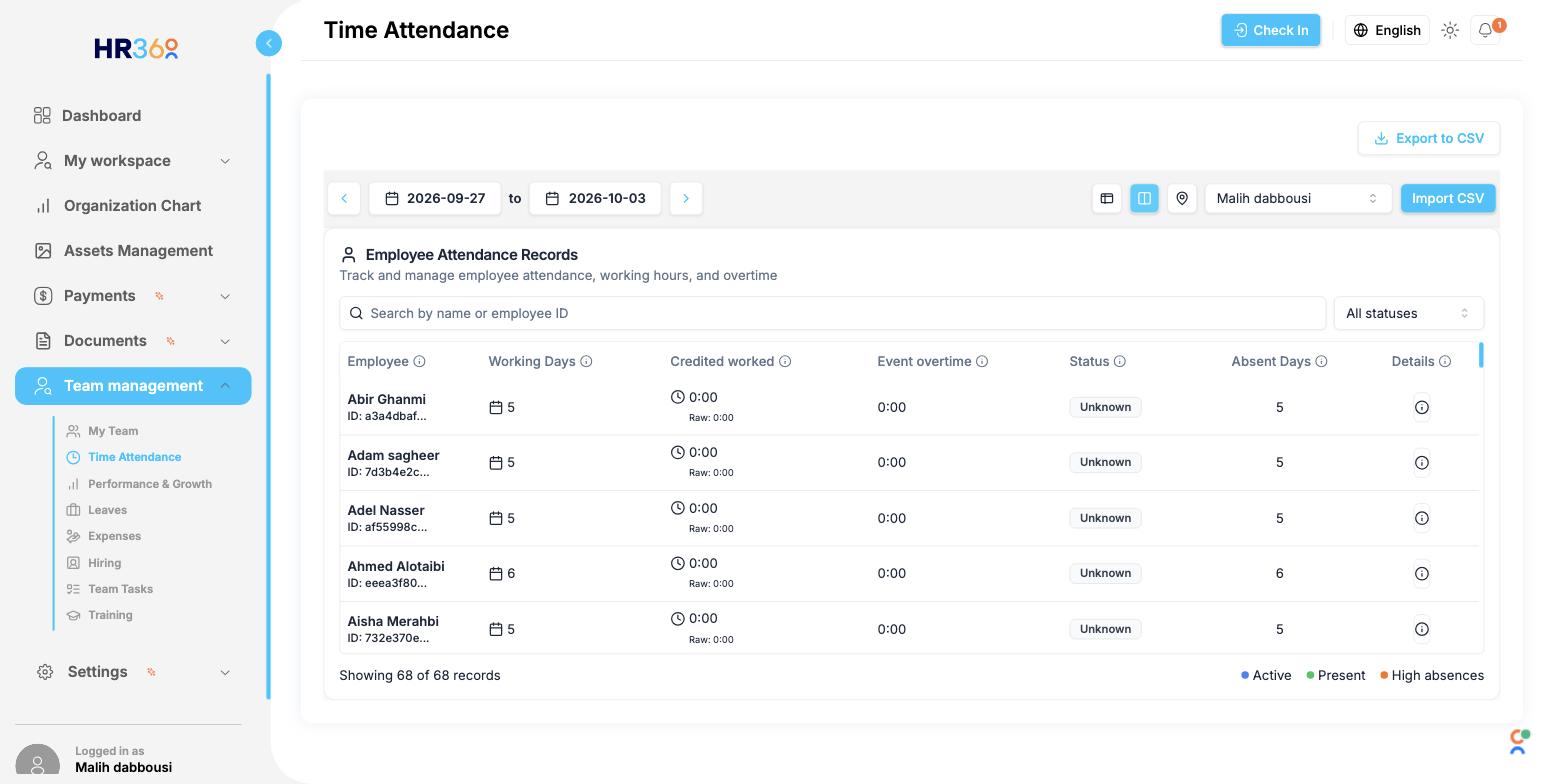Open the location map pin view
This screenshot has height=784, width=1553.
(1182, 198)
